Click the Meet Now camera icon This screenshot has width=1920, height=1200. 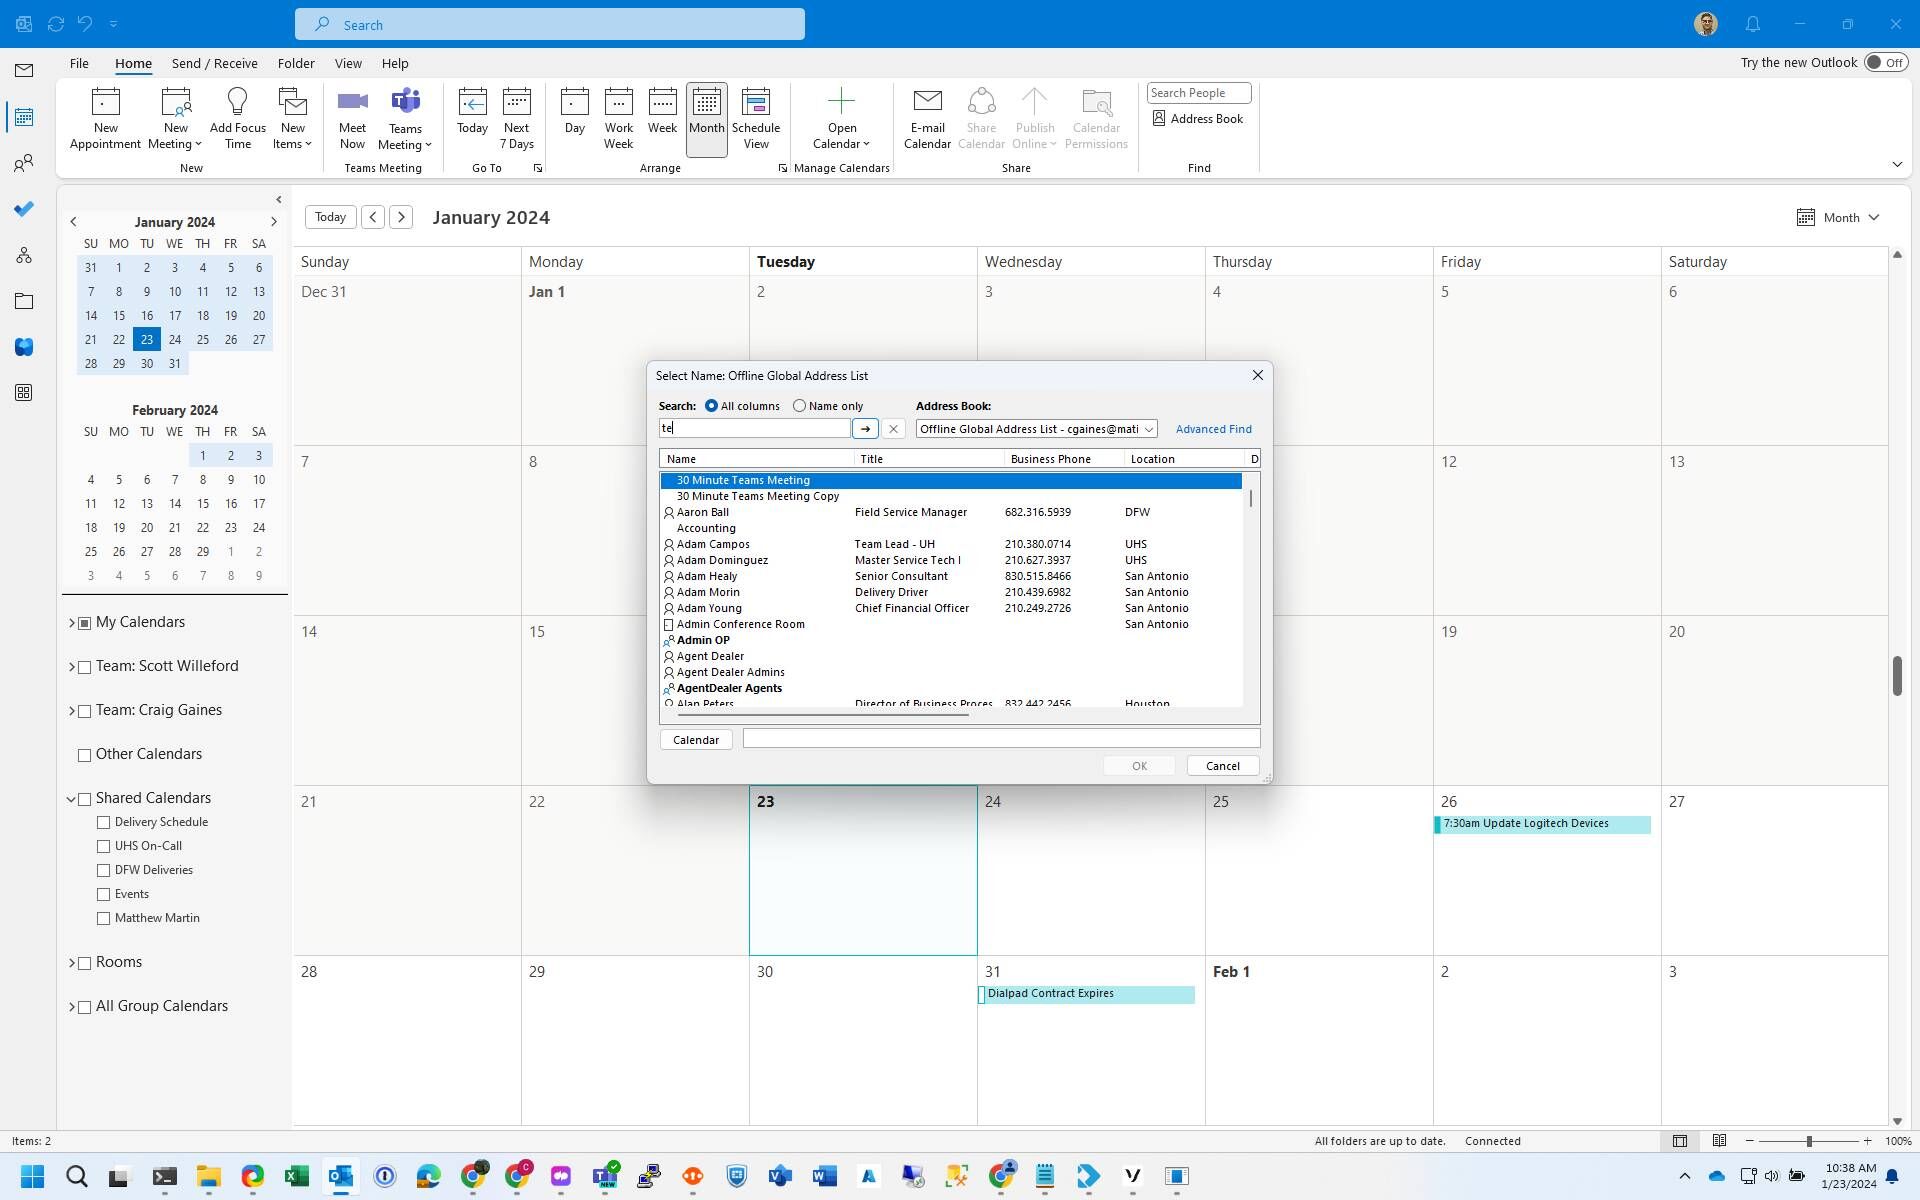click(x=352, y=102)
